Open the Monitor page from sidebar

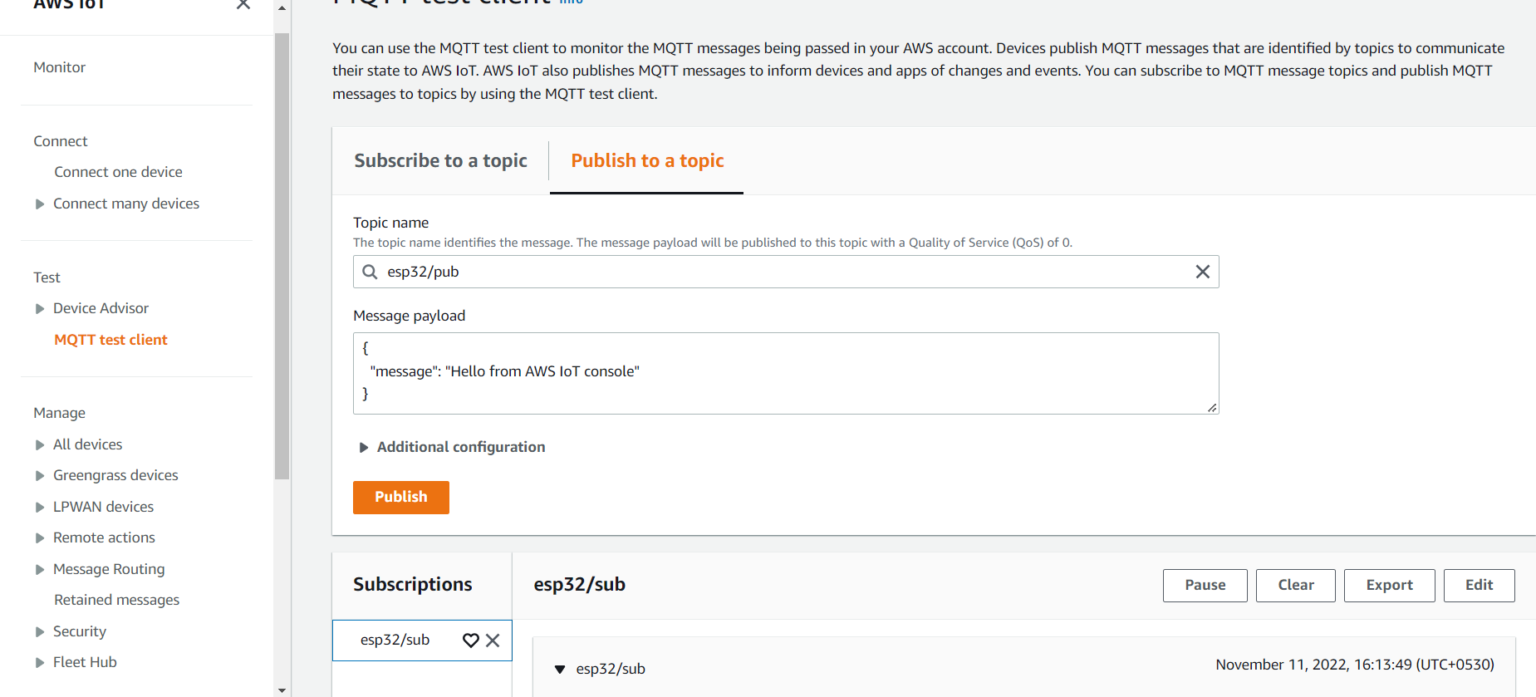(59, 67)
